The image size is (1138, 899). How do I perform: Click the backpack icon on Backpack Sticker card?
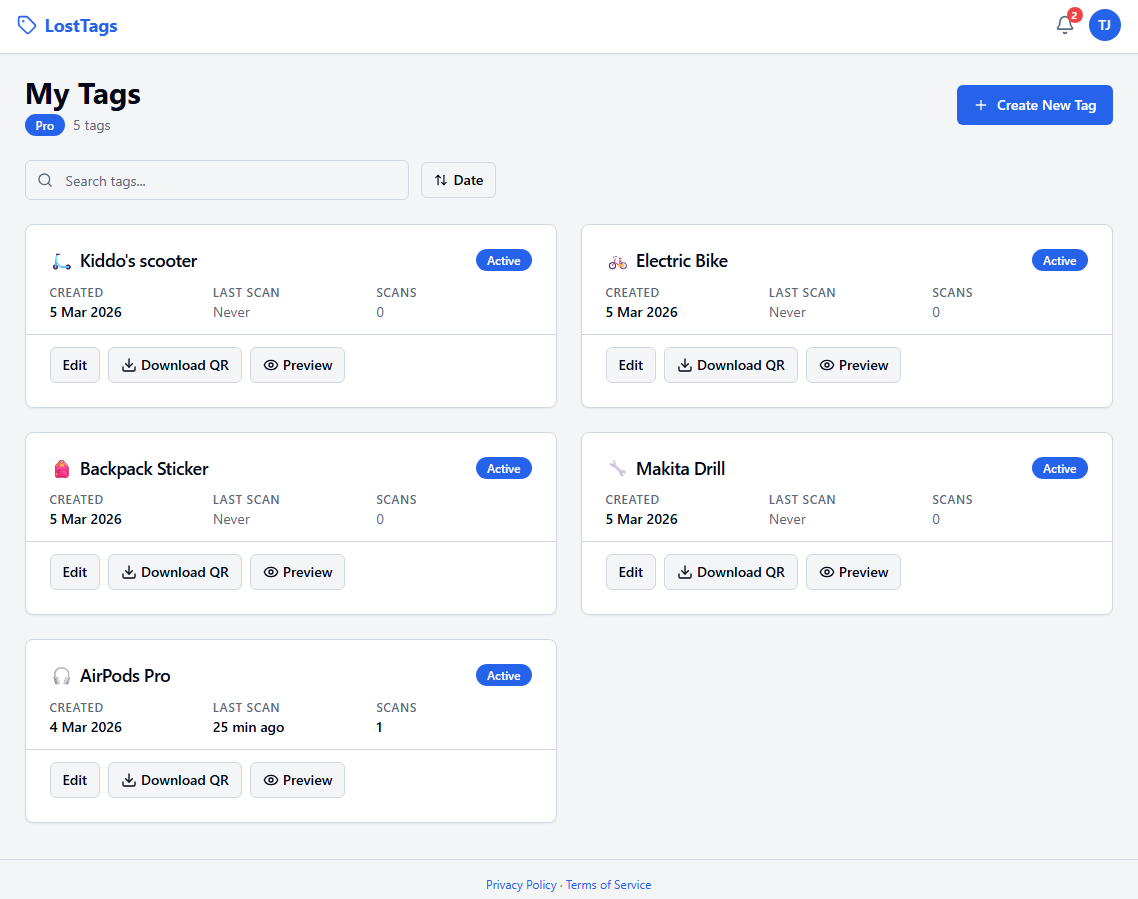coord(61,468)
